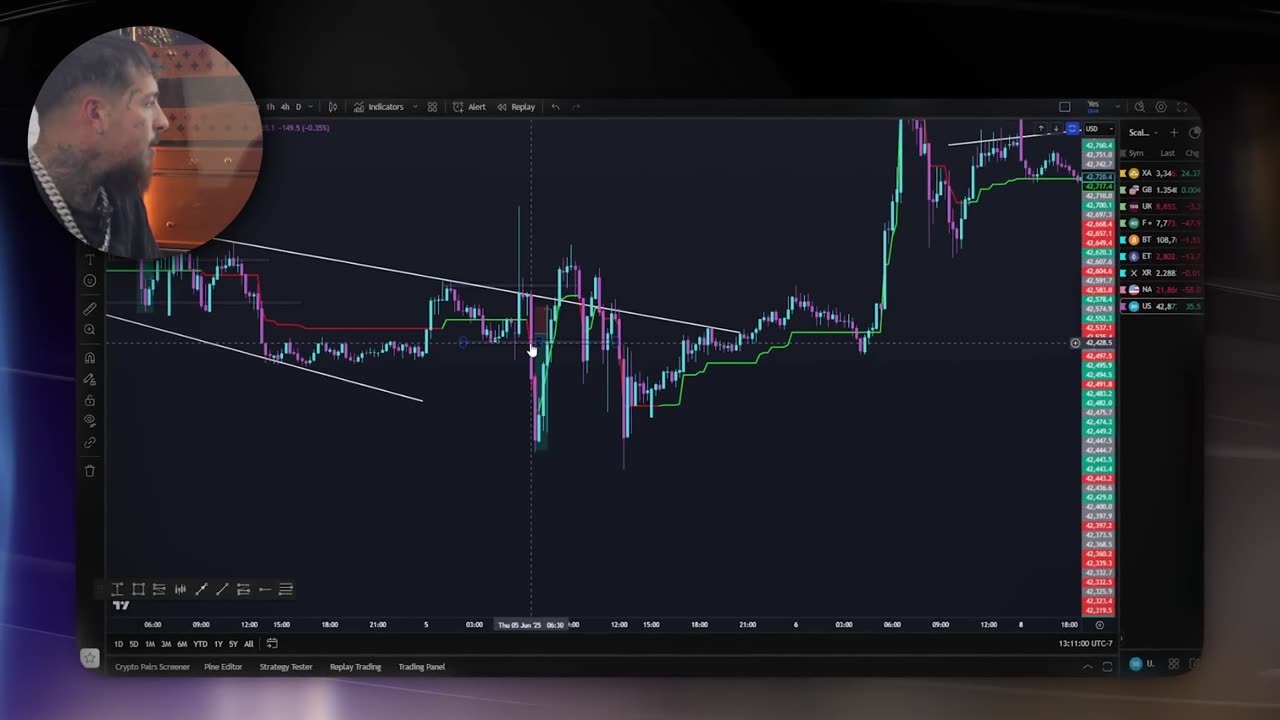This screenshot has height=720, width=1280.
Task: Add a symbol with the watchlist plus
Action: 1174,132
